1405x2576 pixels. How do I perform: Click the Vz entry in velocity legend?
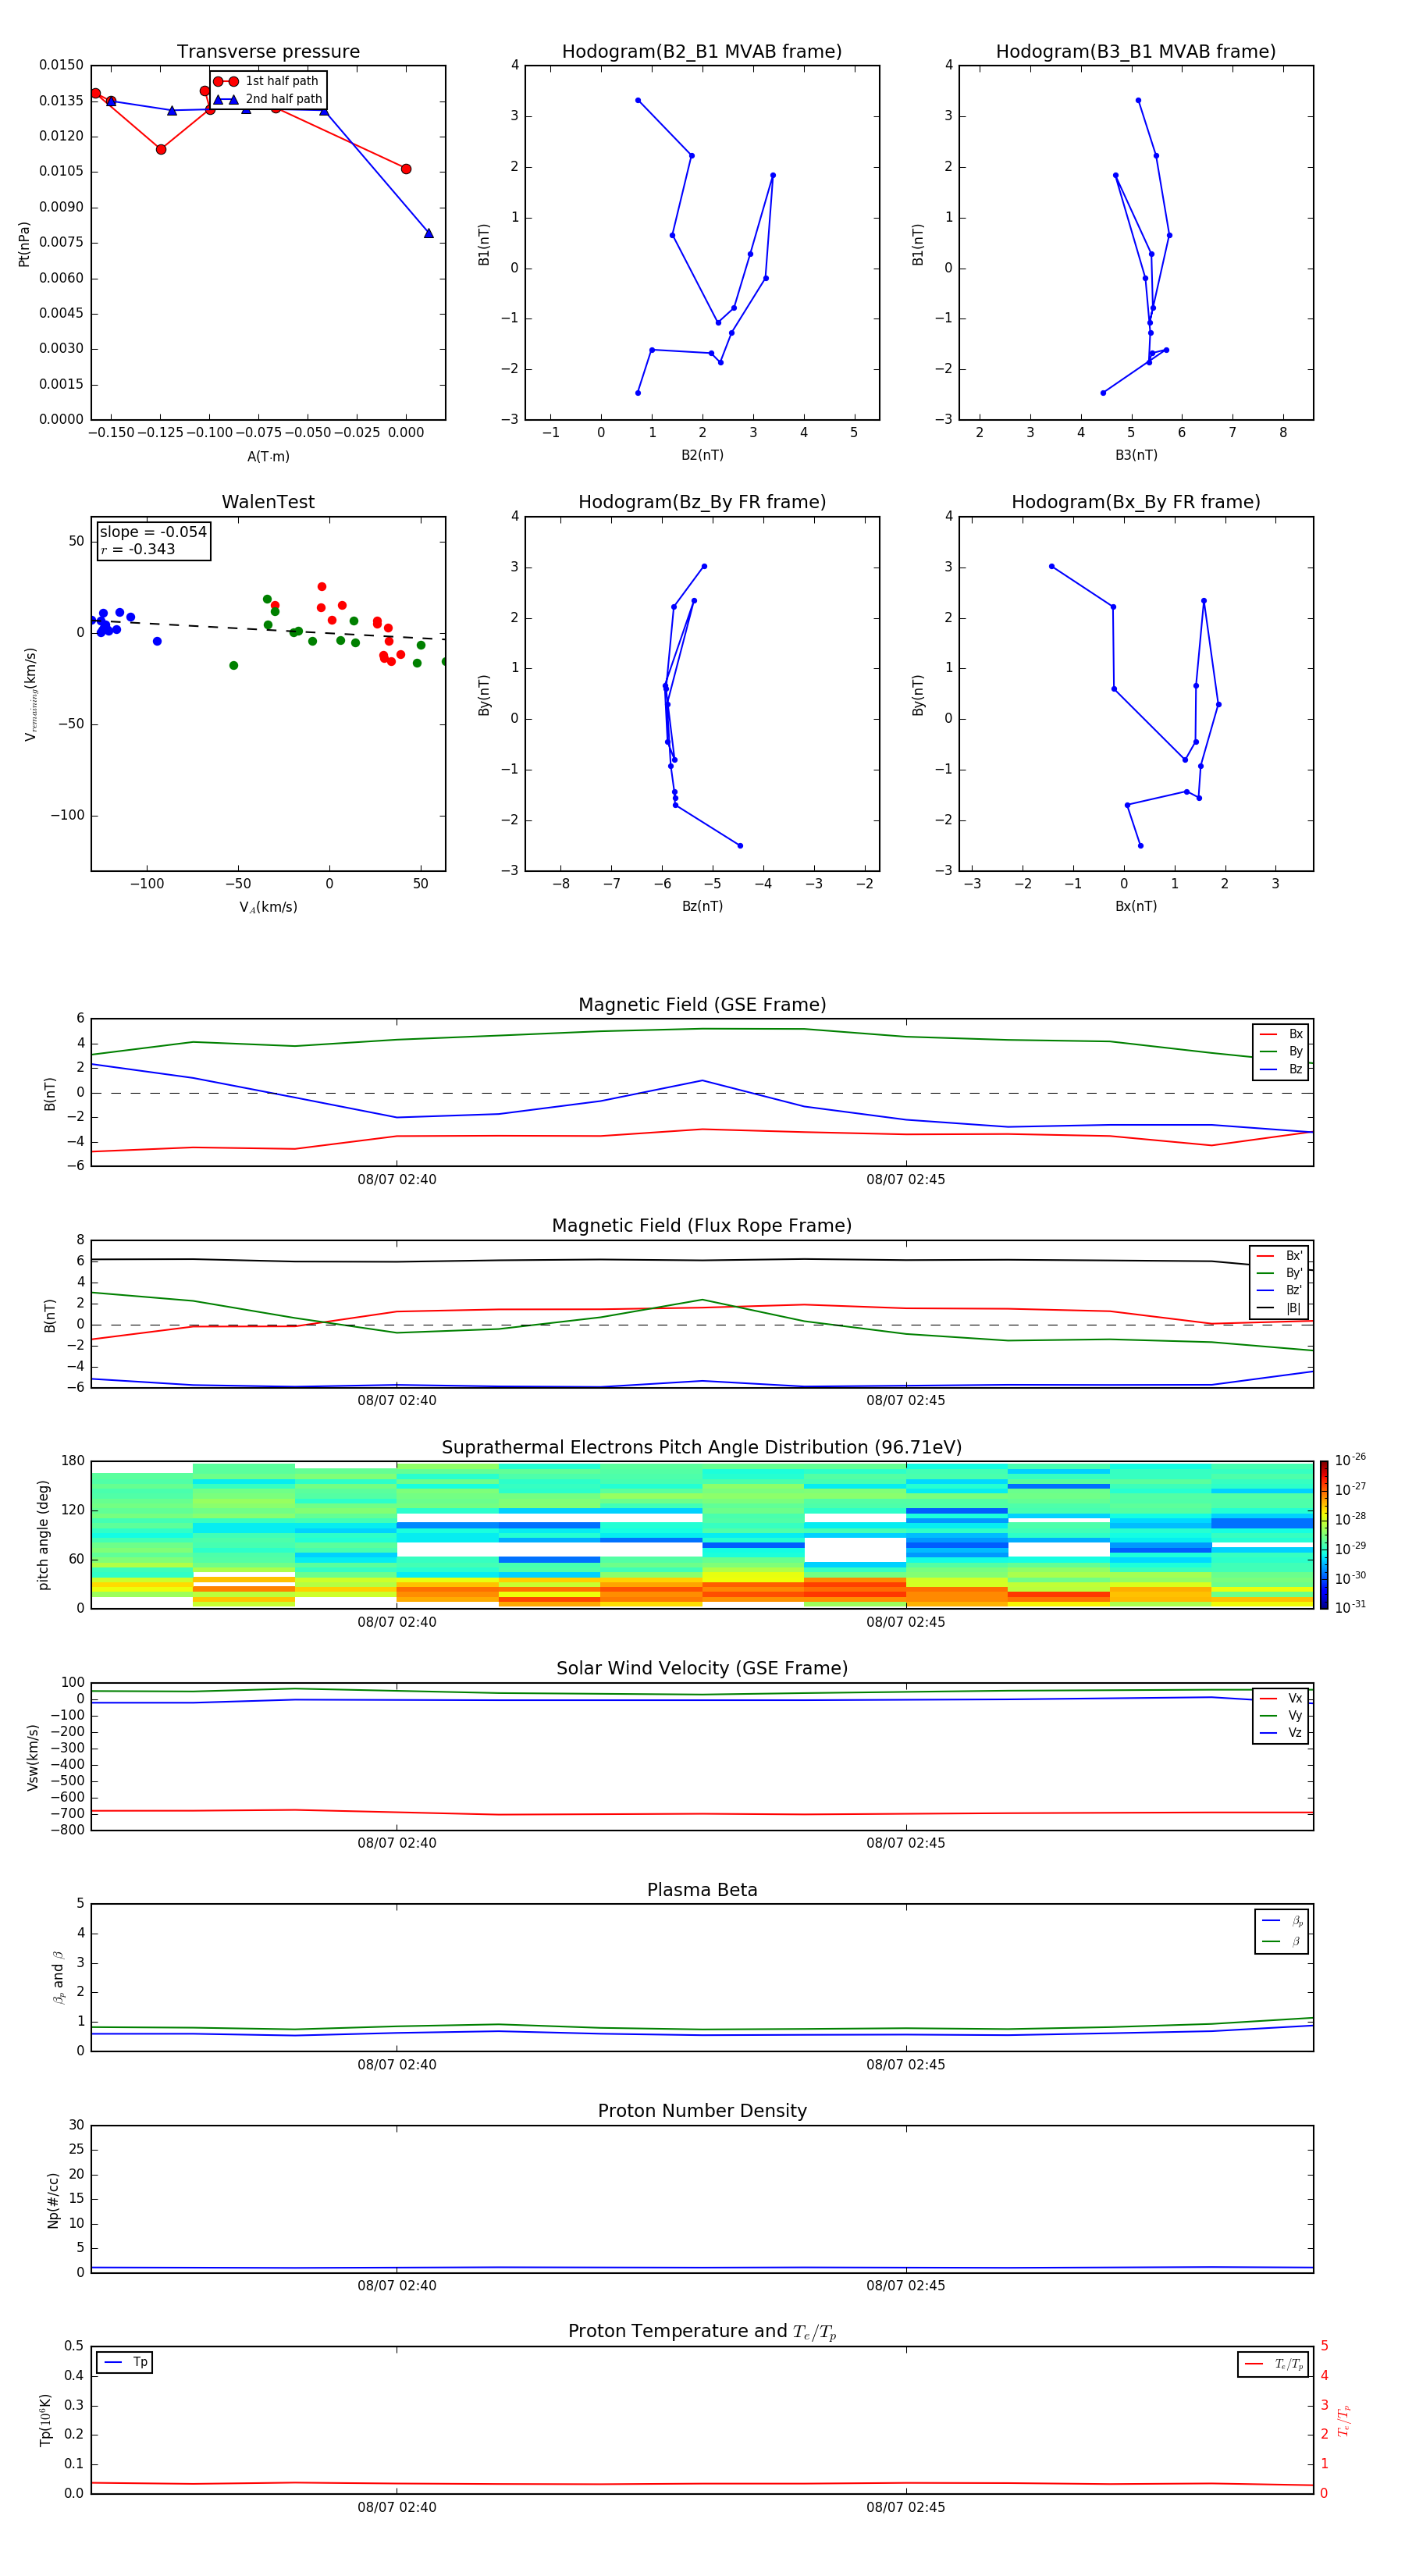point(1281,1733)
